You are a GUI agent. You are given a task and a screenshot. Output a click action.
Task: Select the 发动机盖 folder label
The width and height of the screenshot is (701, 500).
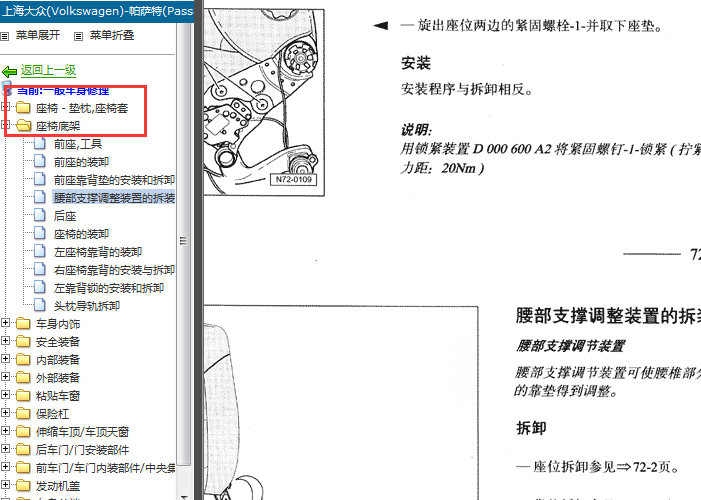(58, 486)
